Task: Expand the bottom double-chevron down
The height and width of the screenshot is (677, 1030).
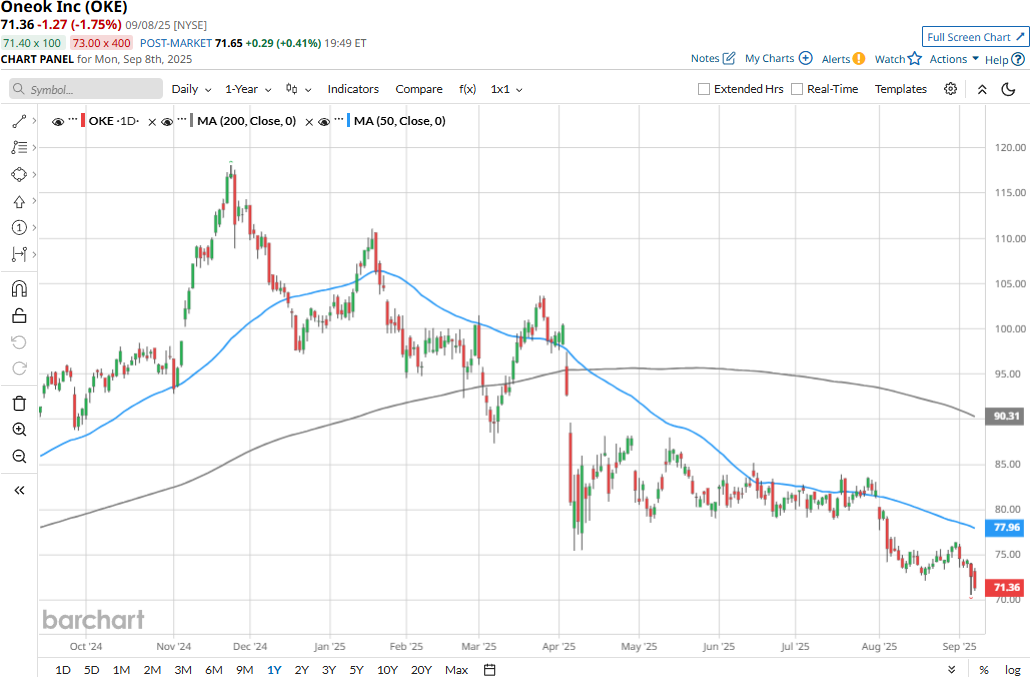Action: 951,670
